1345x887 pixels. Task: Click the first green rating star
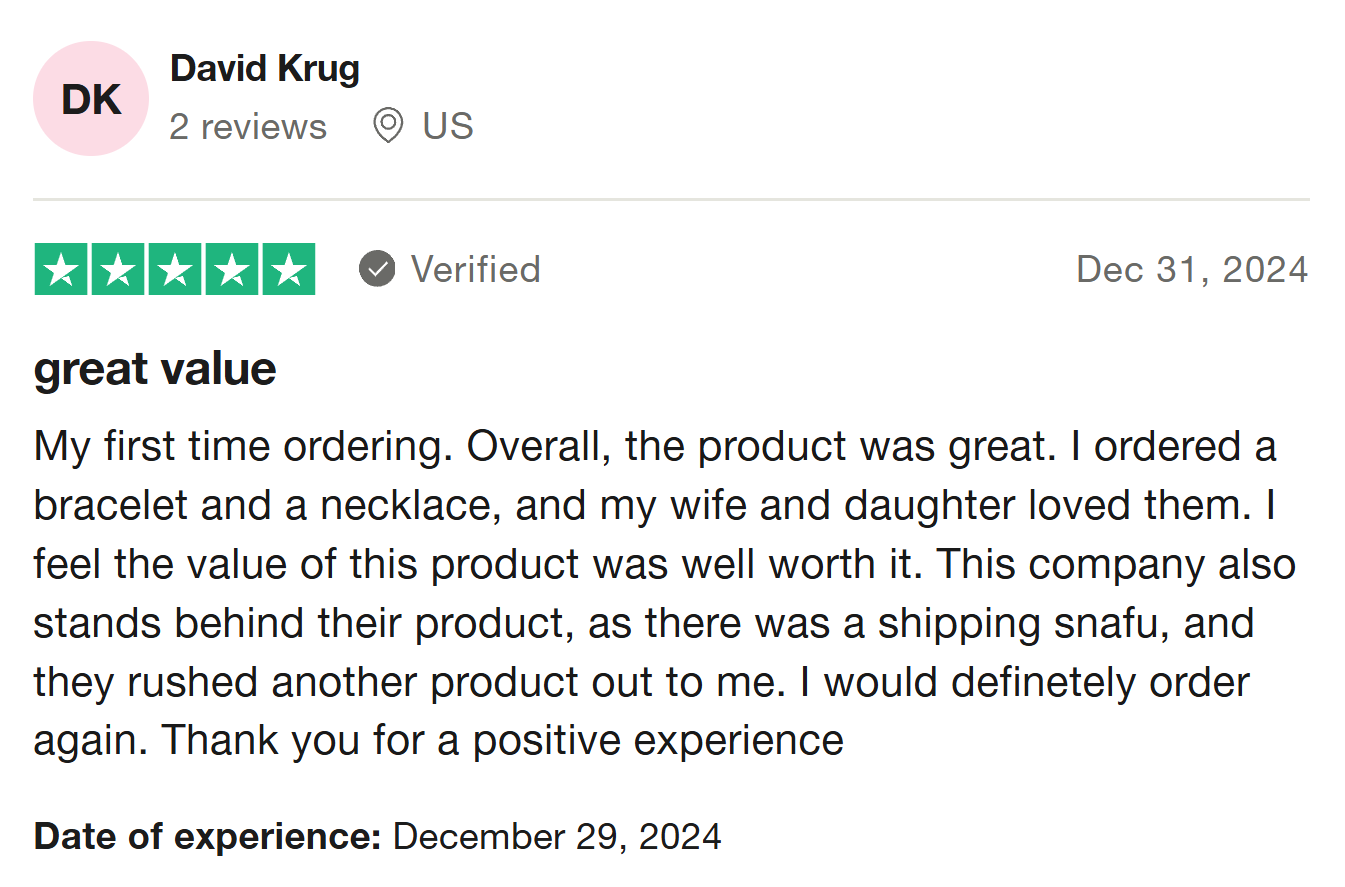(x=61, y=269)
